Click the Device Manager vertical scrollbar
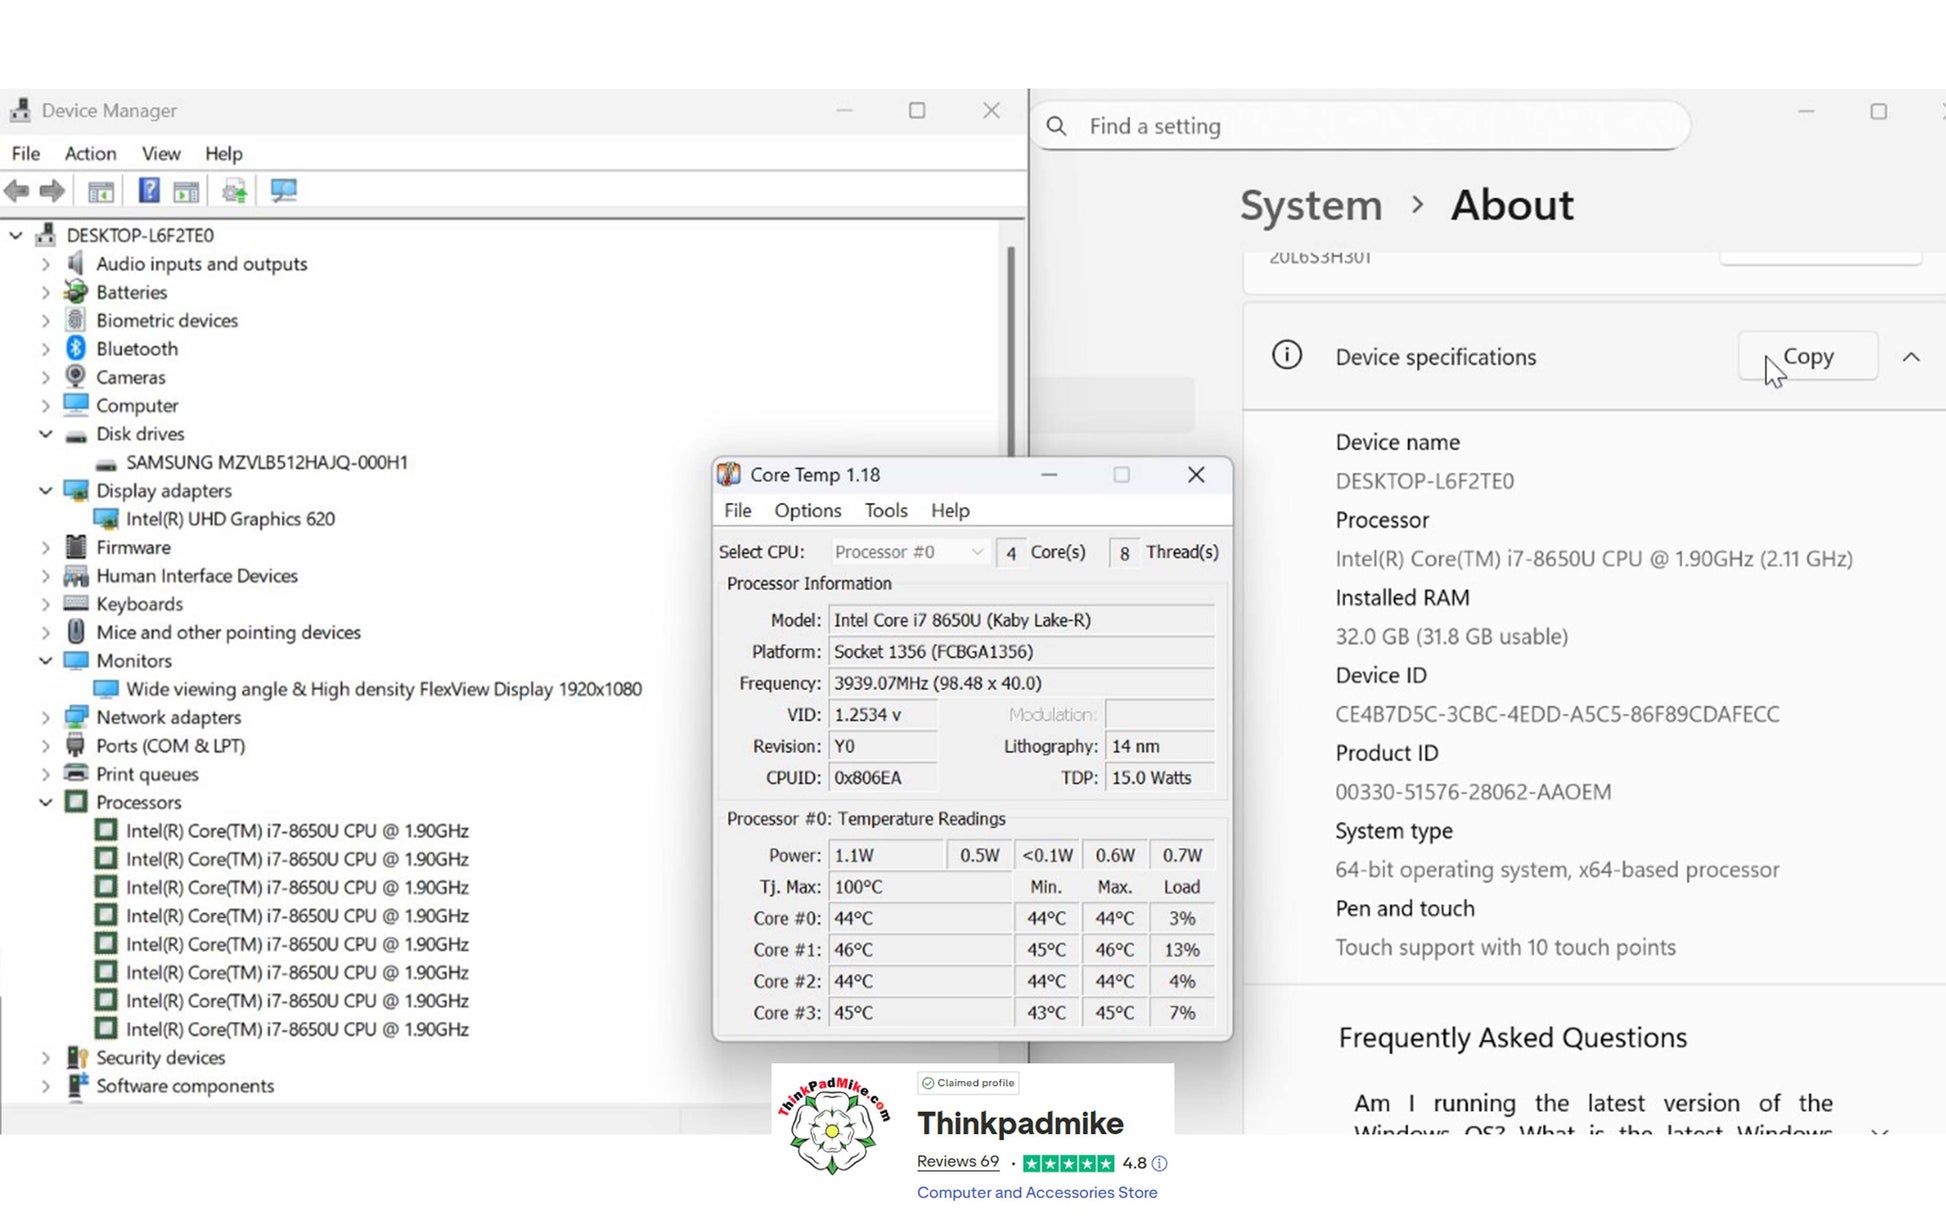The width and height of the screenshot is (1946, 1223). click(x=1011, y=350)
